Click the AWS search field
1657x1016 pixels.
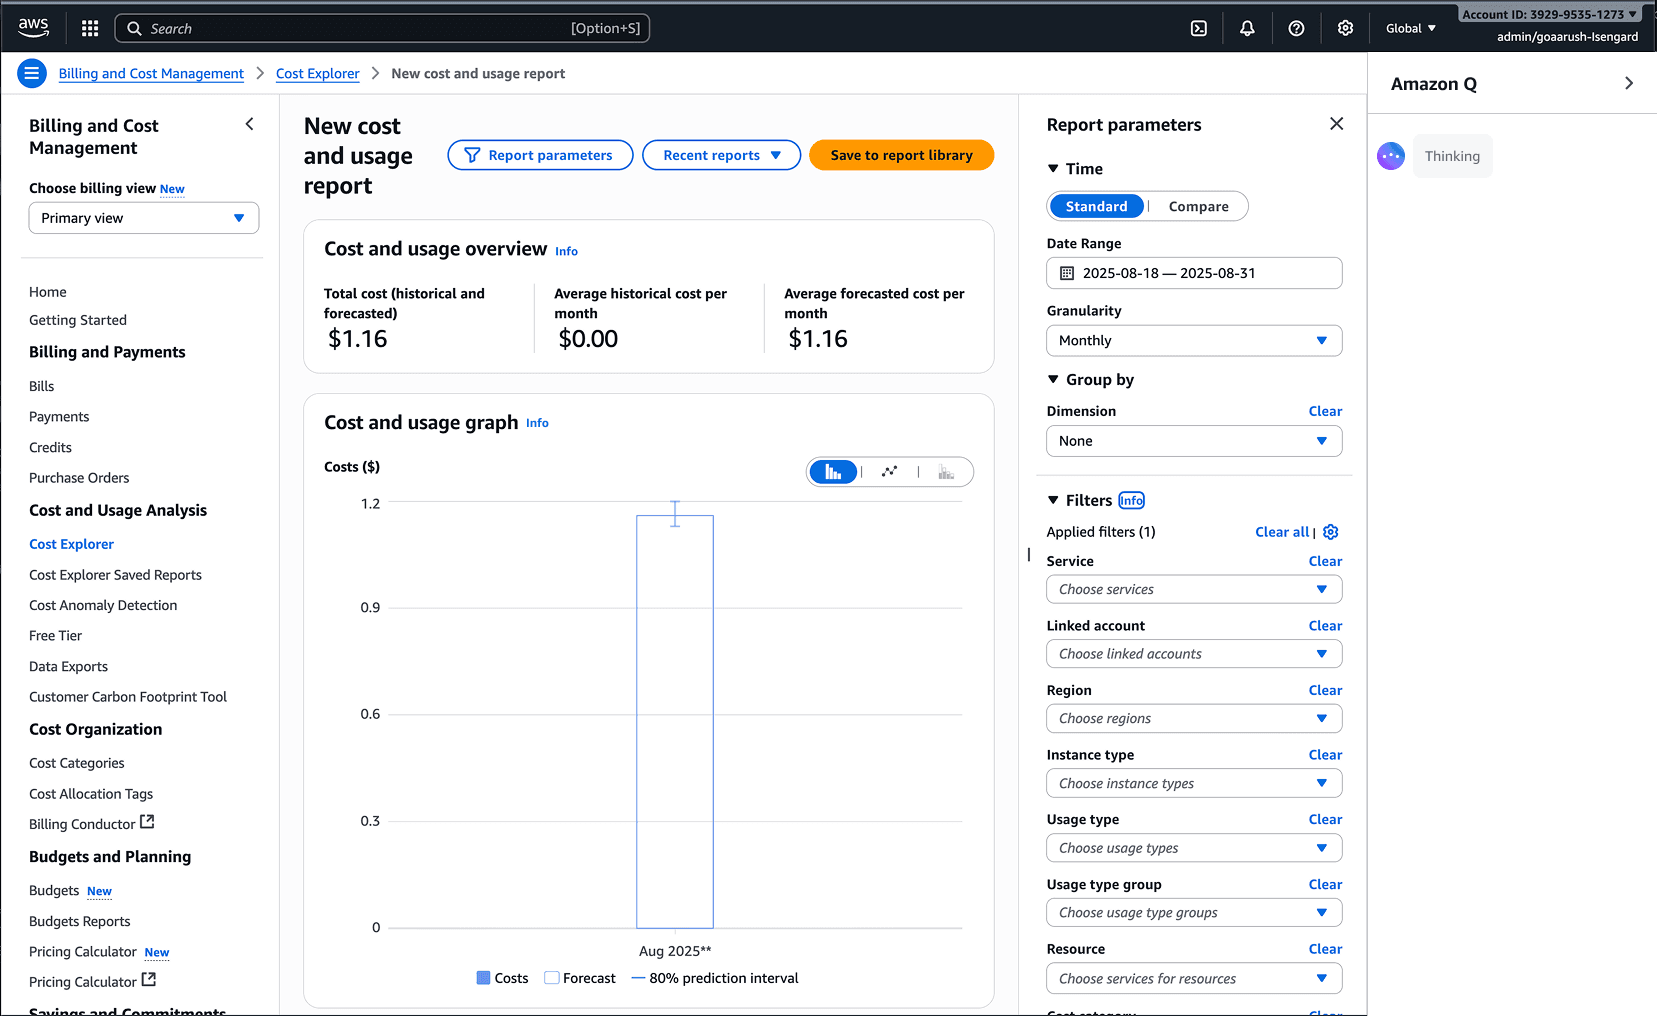click(382, 28)
